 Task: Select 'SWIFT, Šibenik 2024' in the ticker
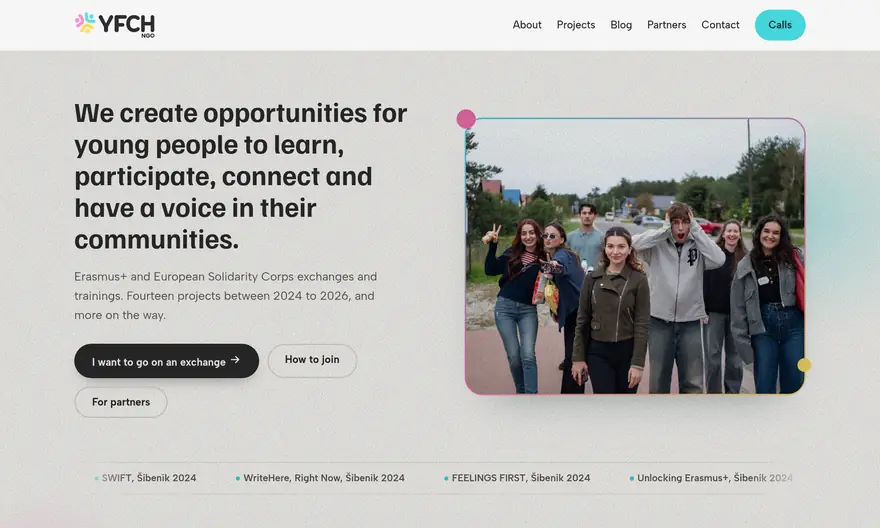[x=146, y=478]
